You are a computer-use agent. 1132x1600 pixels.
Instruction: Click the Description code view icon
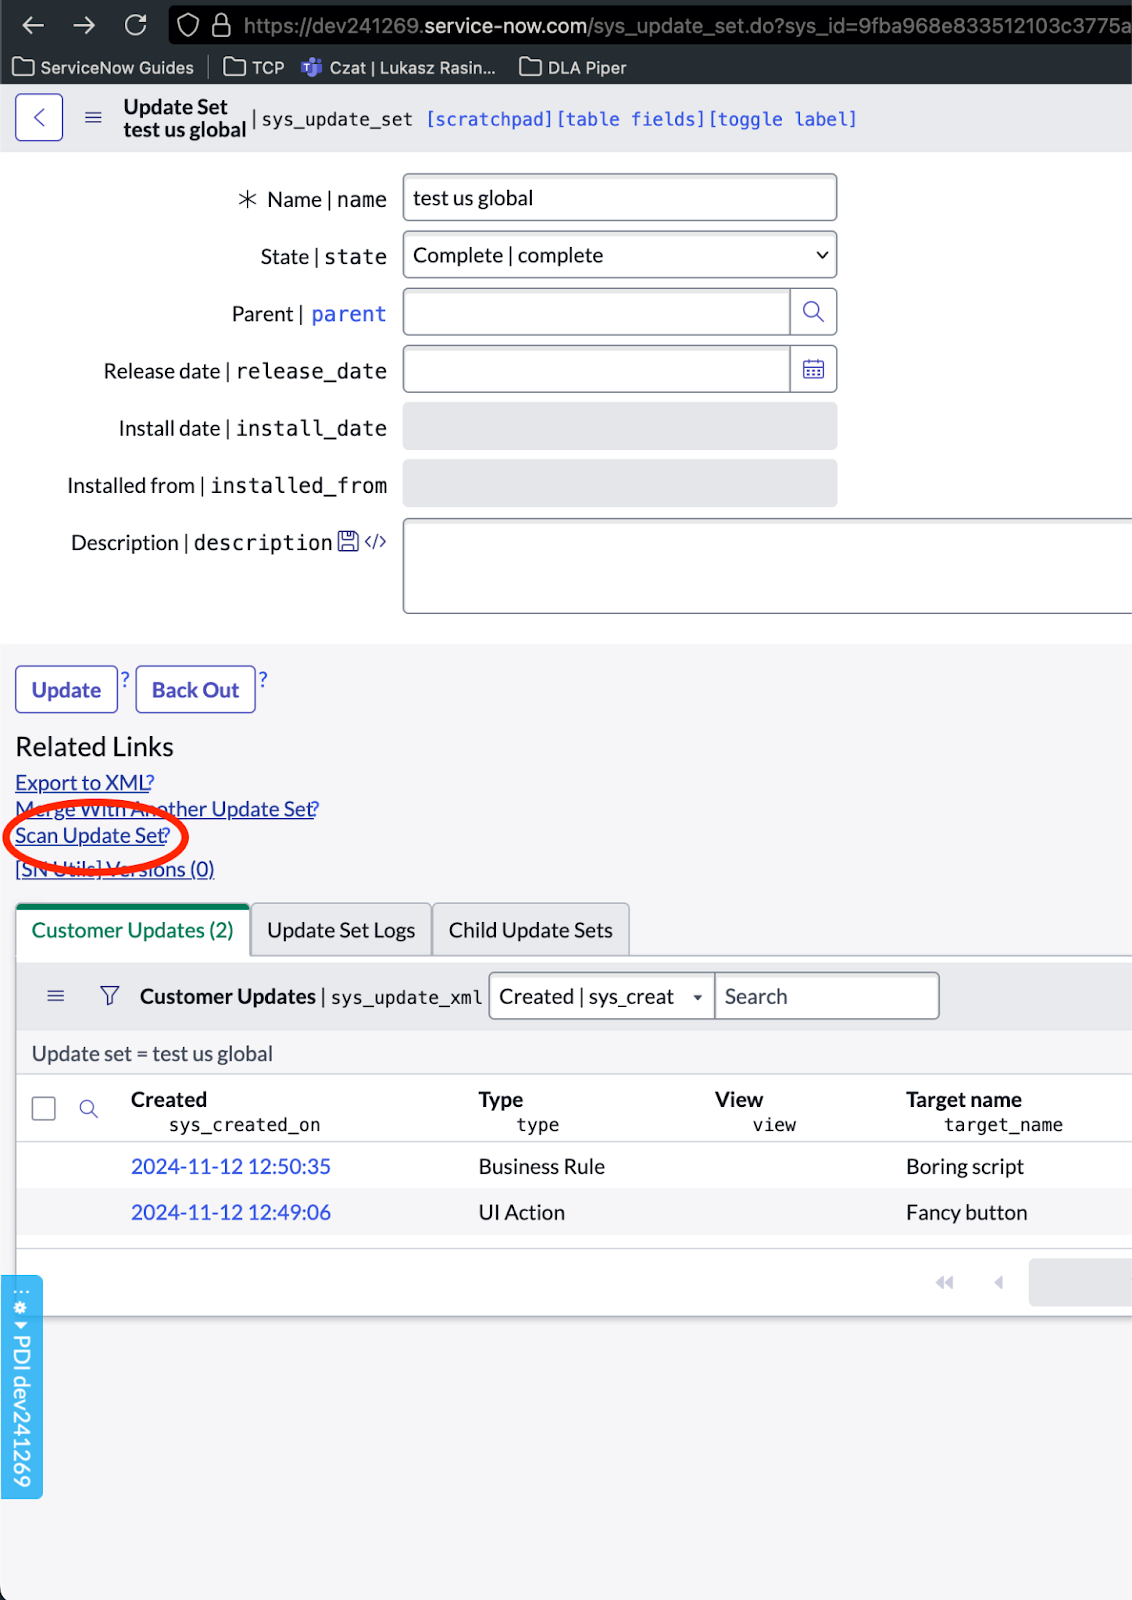coord(375,541)
